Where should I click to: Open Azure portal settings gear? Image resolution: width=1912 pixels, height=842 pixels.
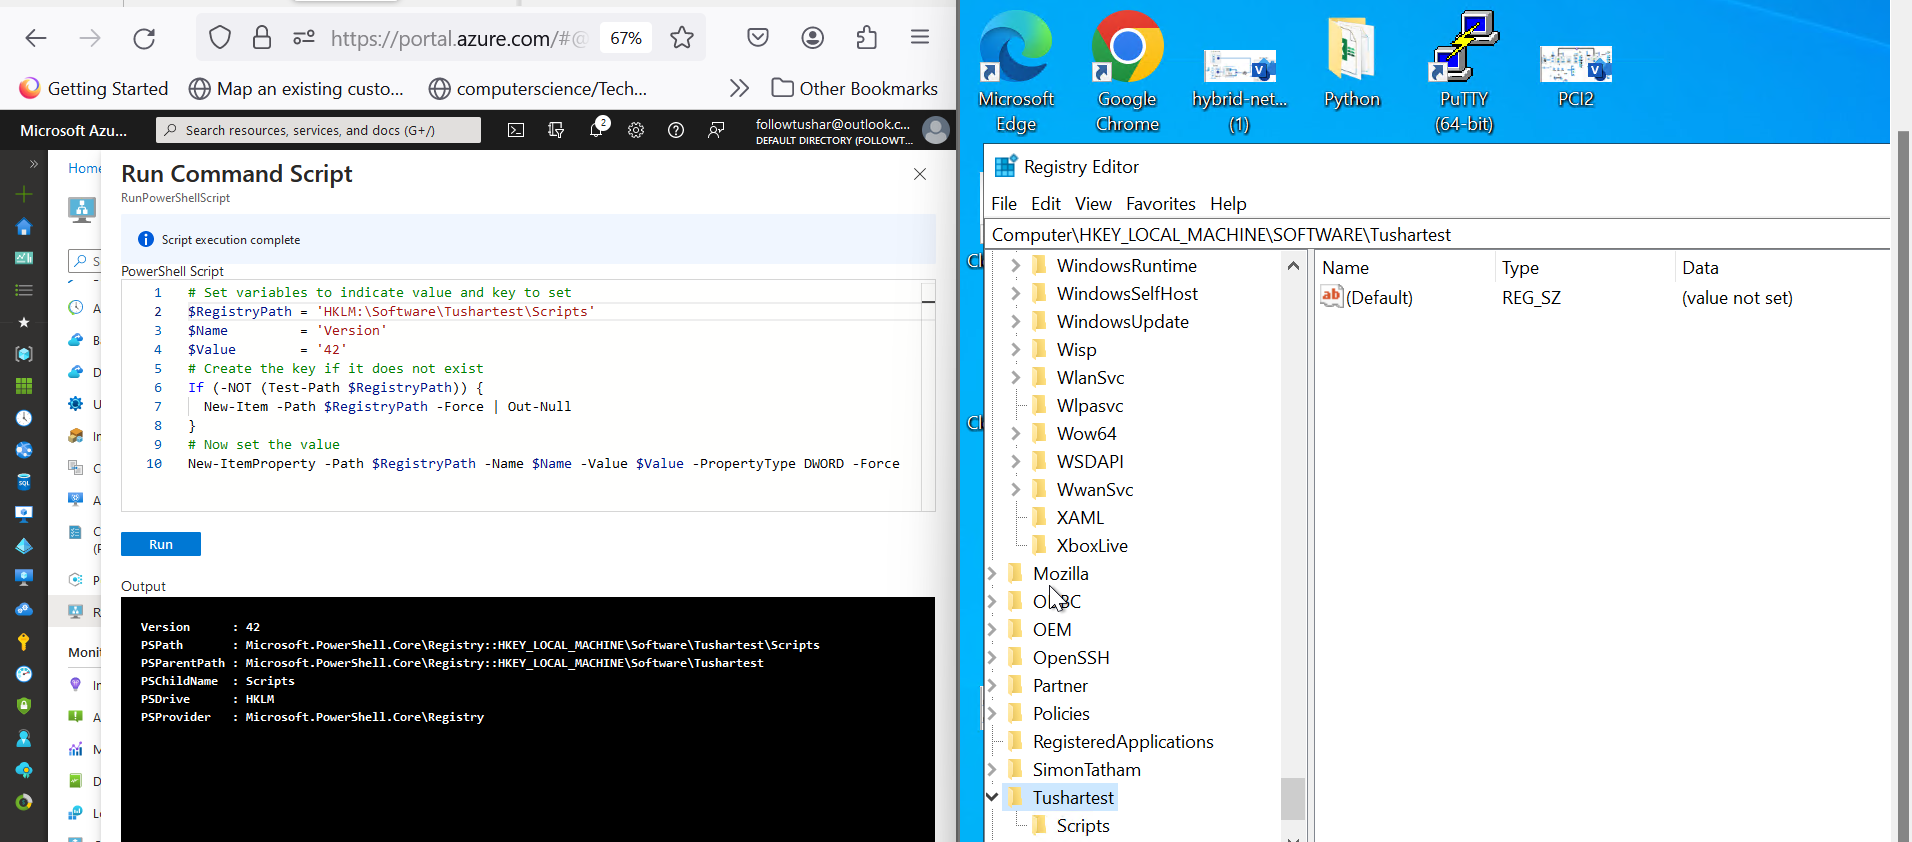(636, 130)
